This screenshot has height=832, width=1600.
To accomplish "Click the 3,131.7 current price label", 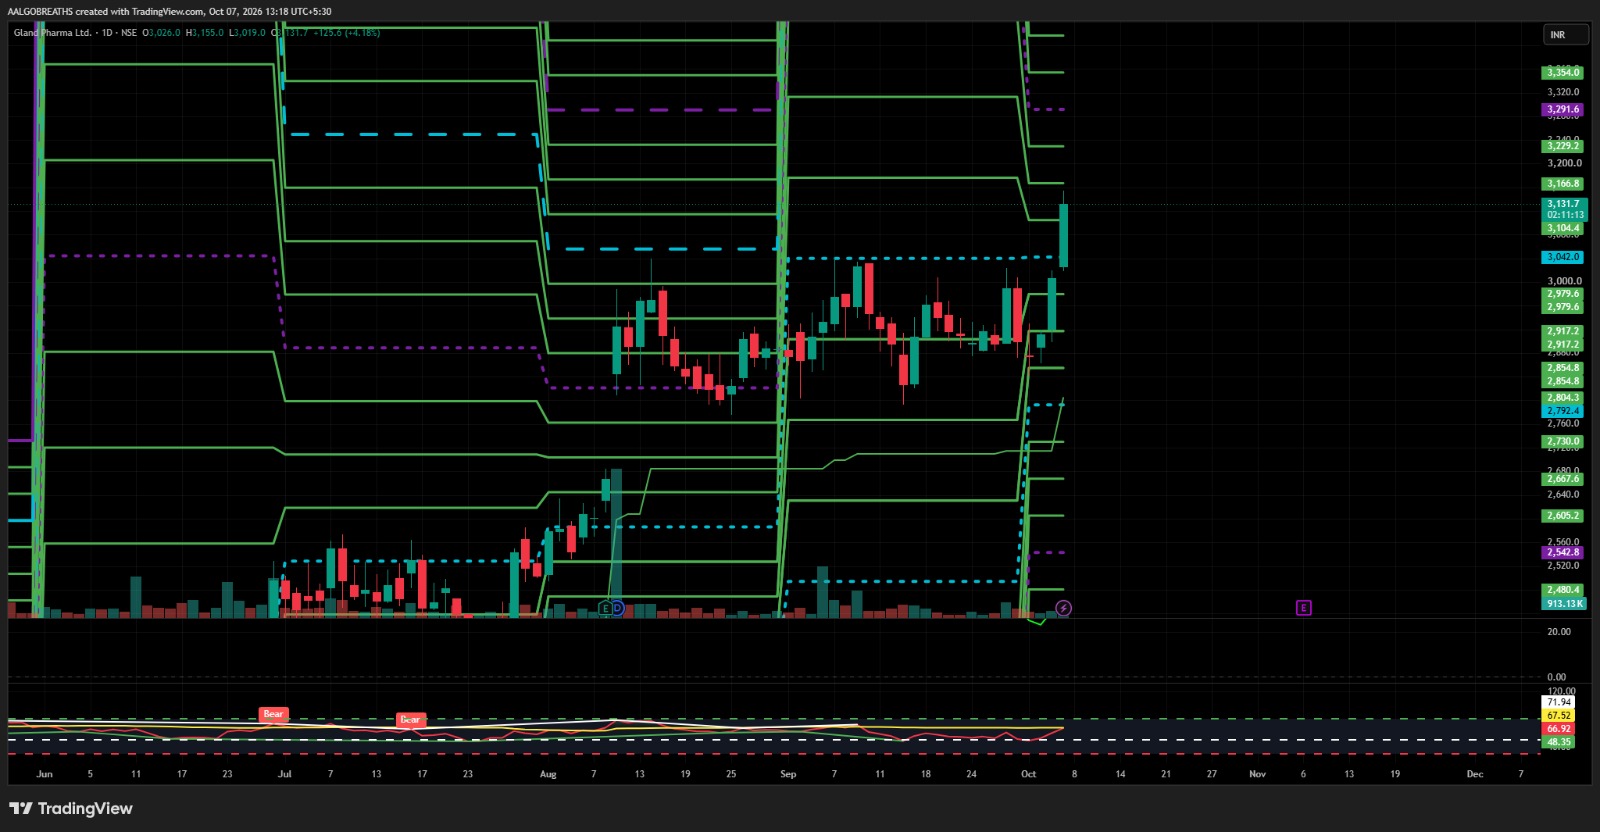I will (1564, 204).
